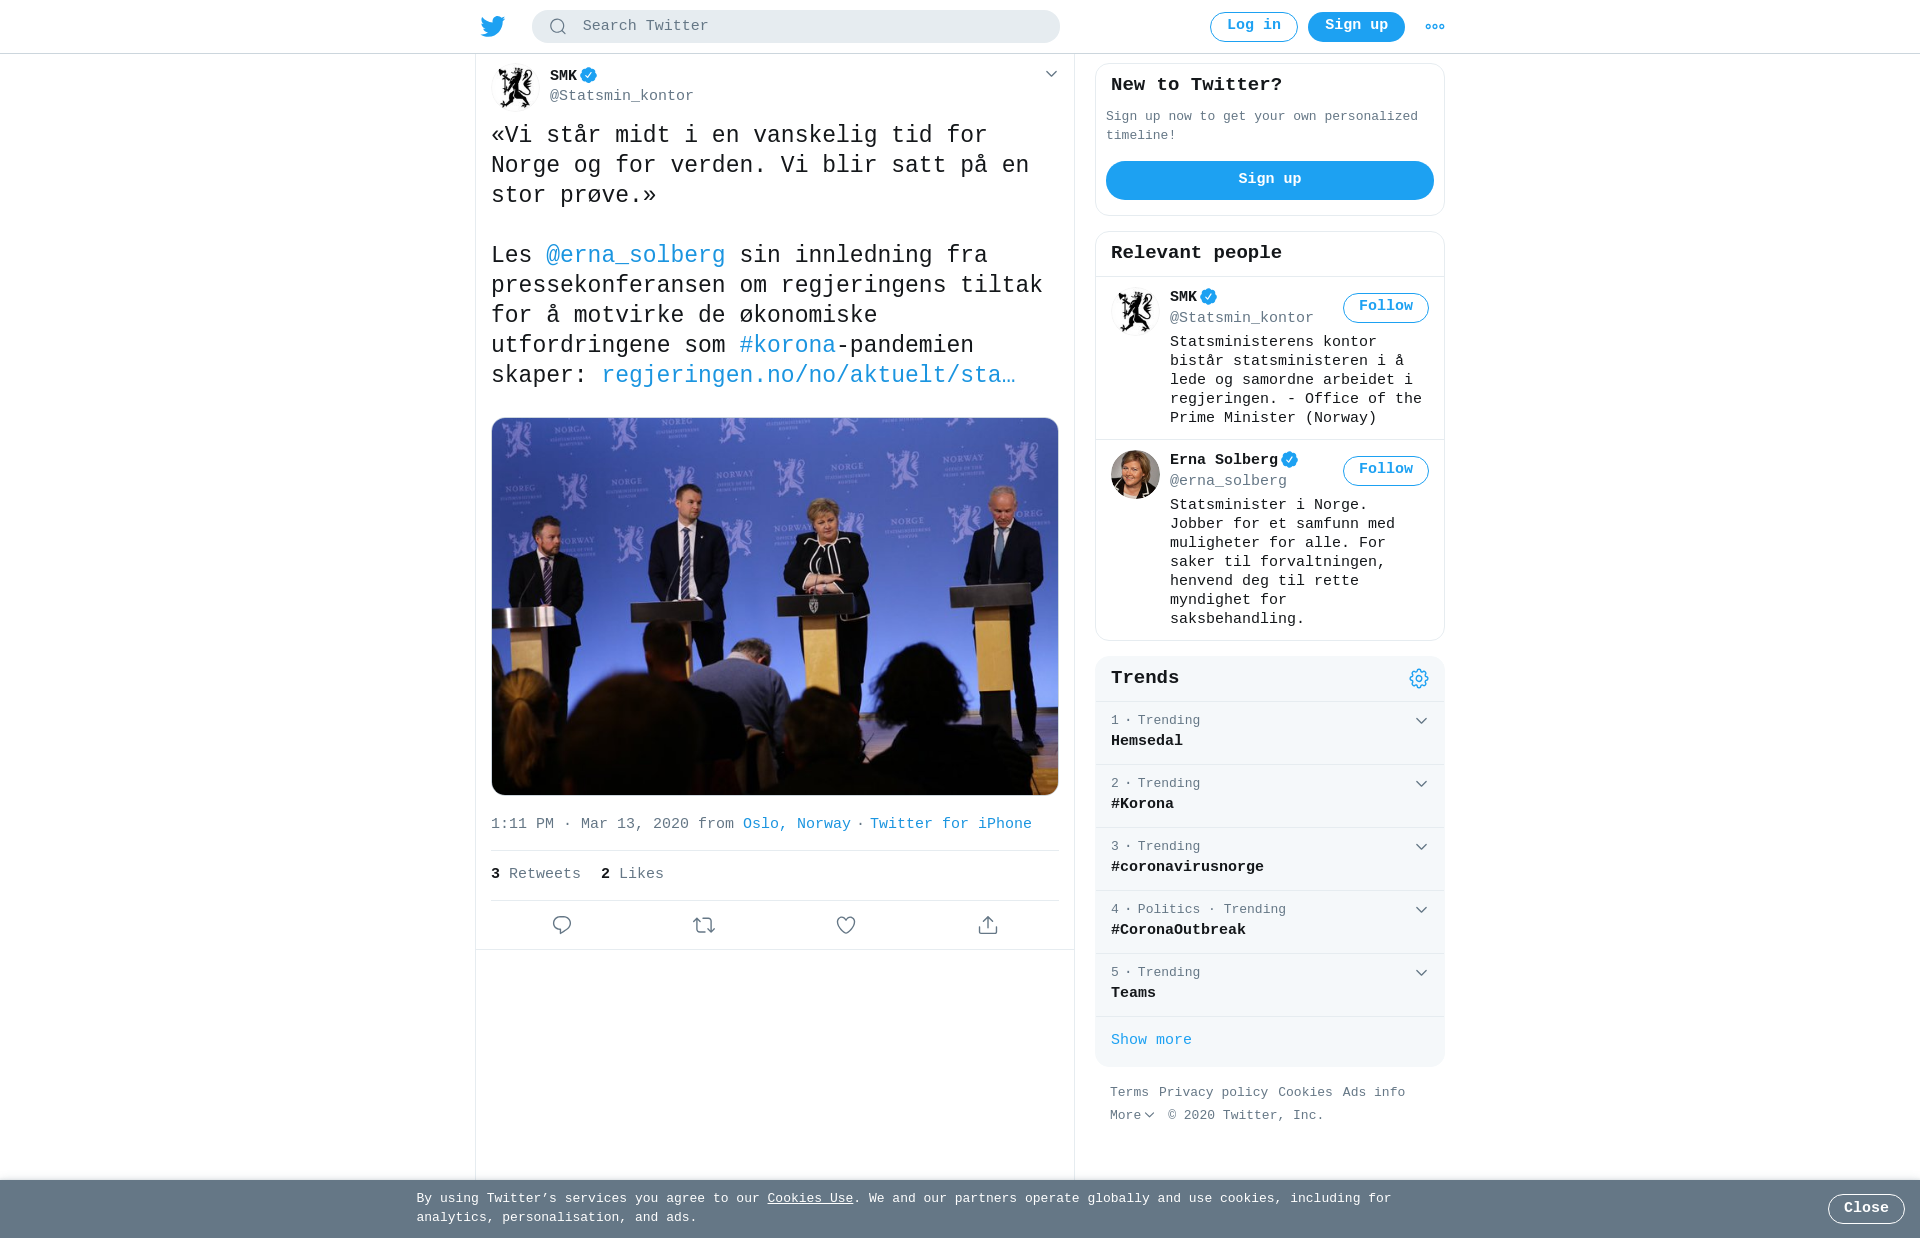
Task: Like the tweet with heart icon
Action: pos(846,925)
